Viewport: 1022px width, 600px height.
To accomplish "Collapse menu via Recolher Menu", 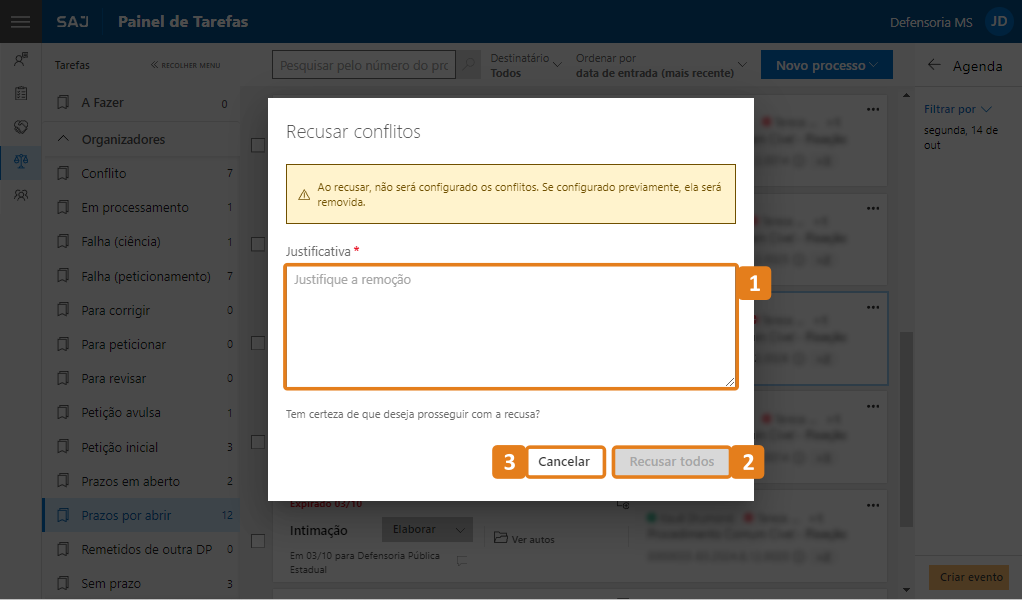I will click(x=186, y=65).
